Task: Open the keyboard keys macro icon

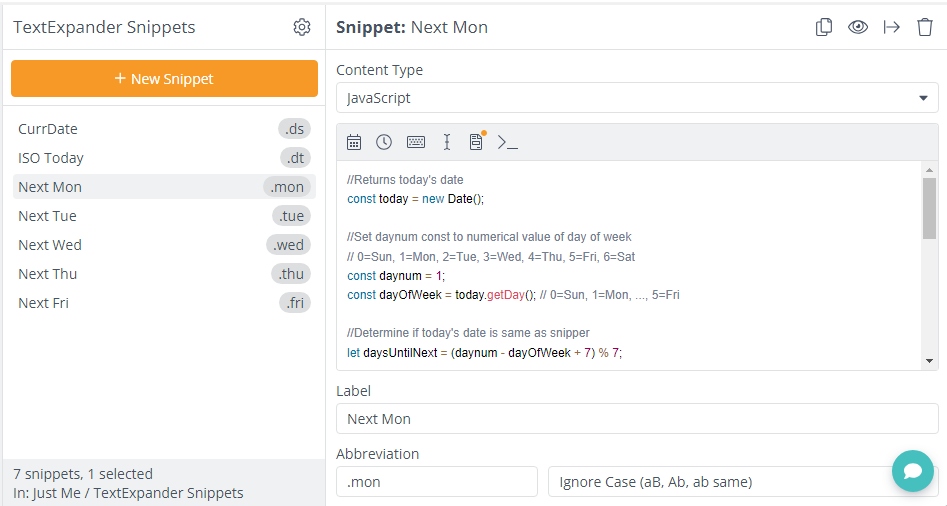Action: click(416, 142)
